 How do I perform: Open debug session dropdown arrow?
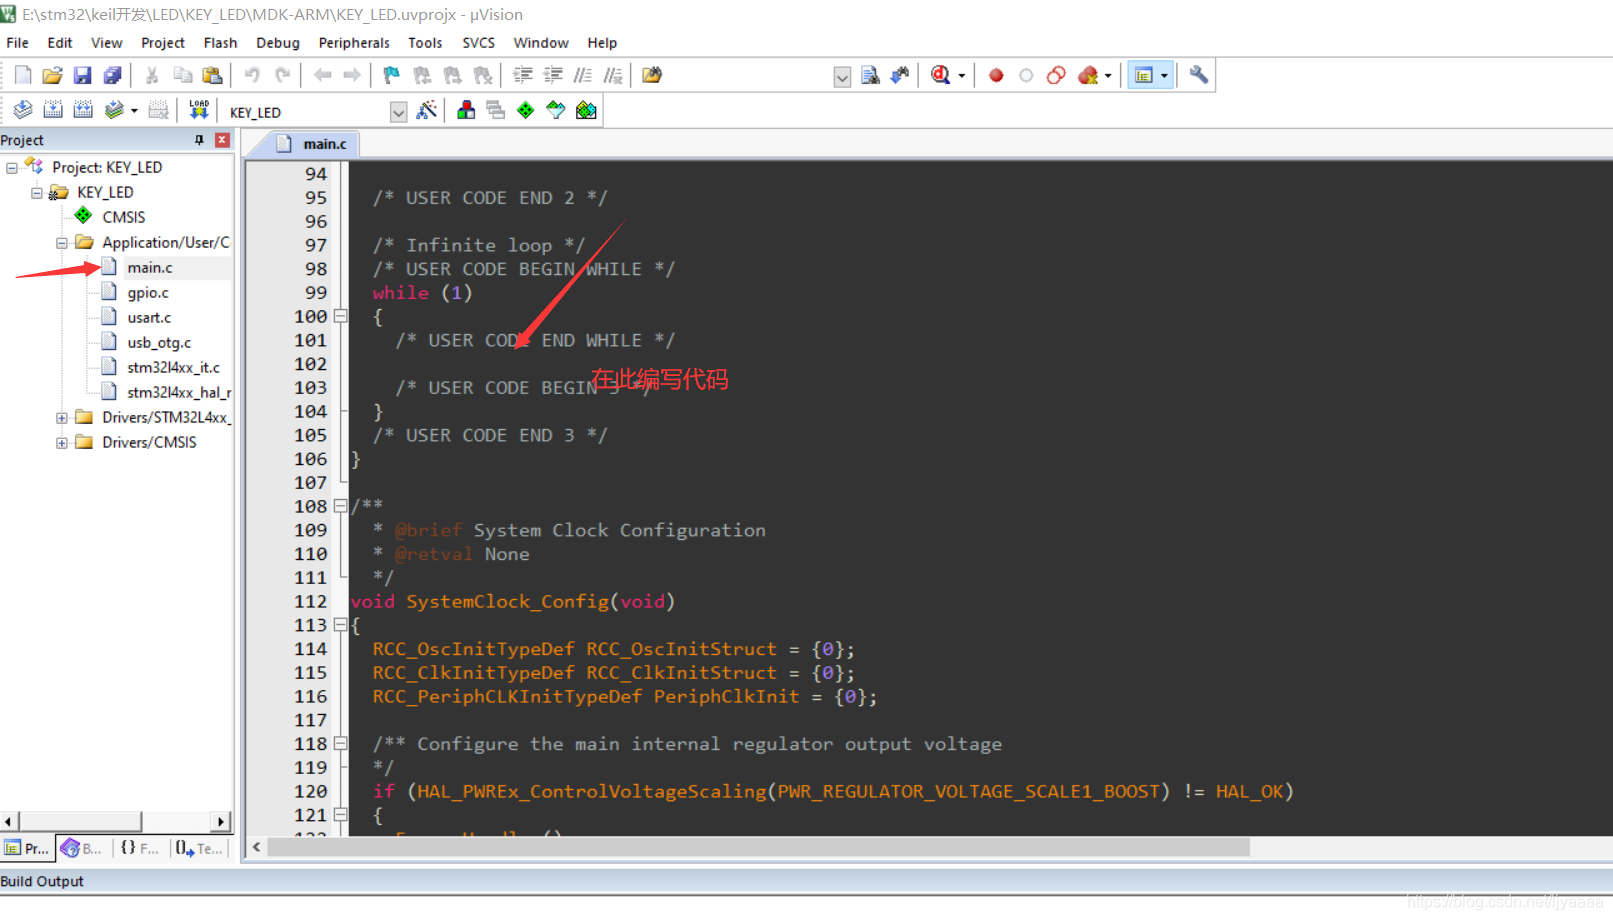click(962, 76)
